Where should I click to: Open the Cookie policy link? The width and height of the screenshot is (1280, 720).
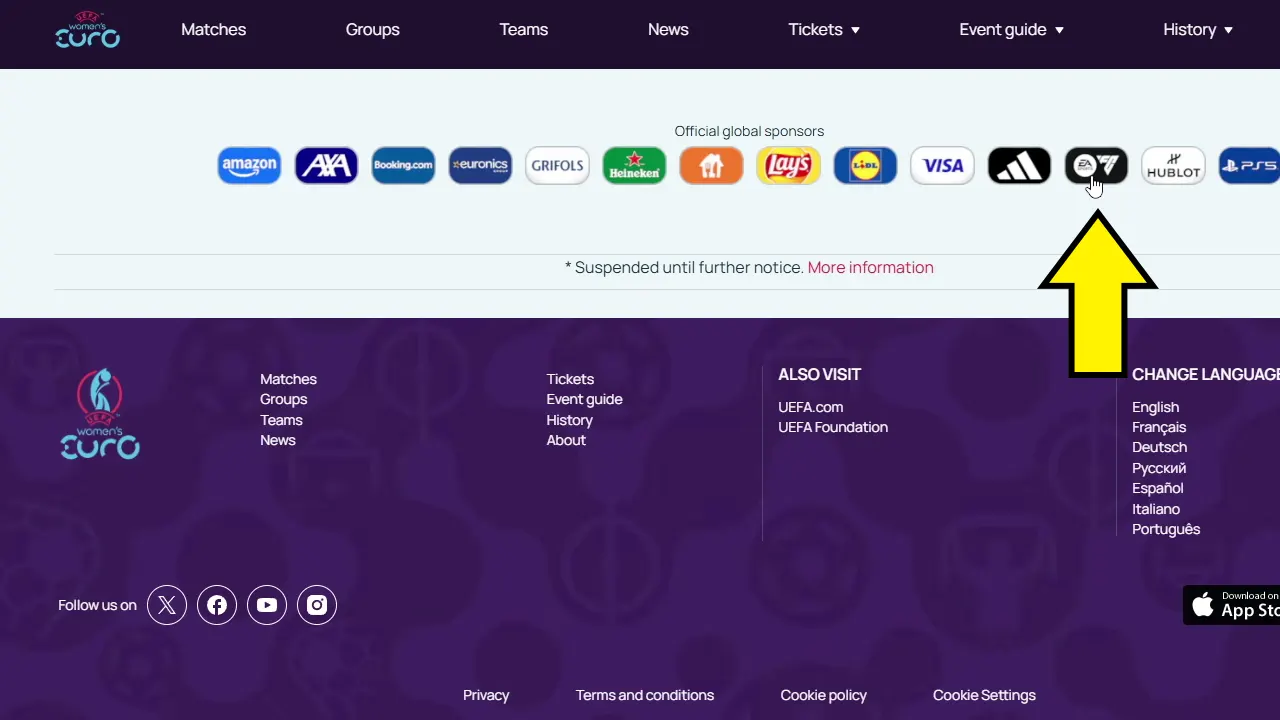(x=824, y=695)
